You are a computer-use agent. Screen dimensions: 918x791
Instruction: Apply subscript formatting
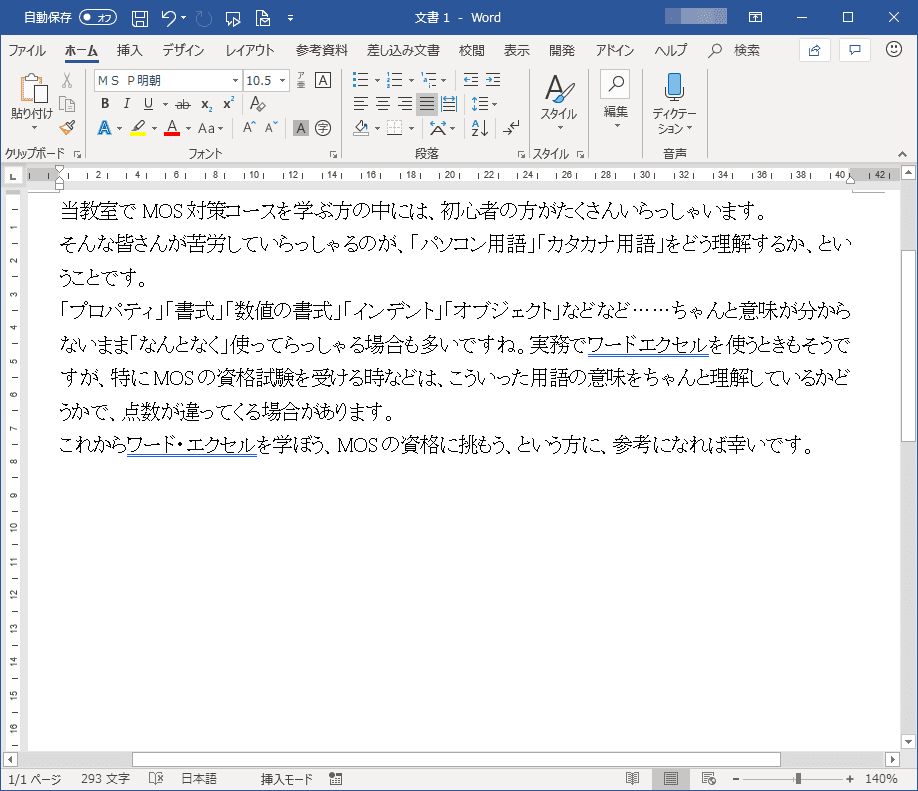pos(206,105)
